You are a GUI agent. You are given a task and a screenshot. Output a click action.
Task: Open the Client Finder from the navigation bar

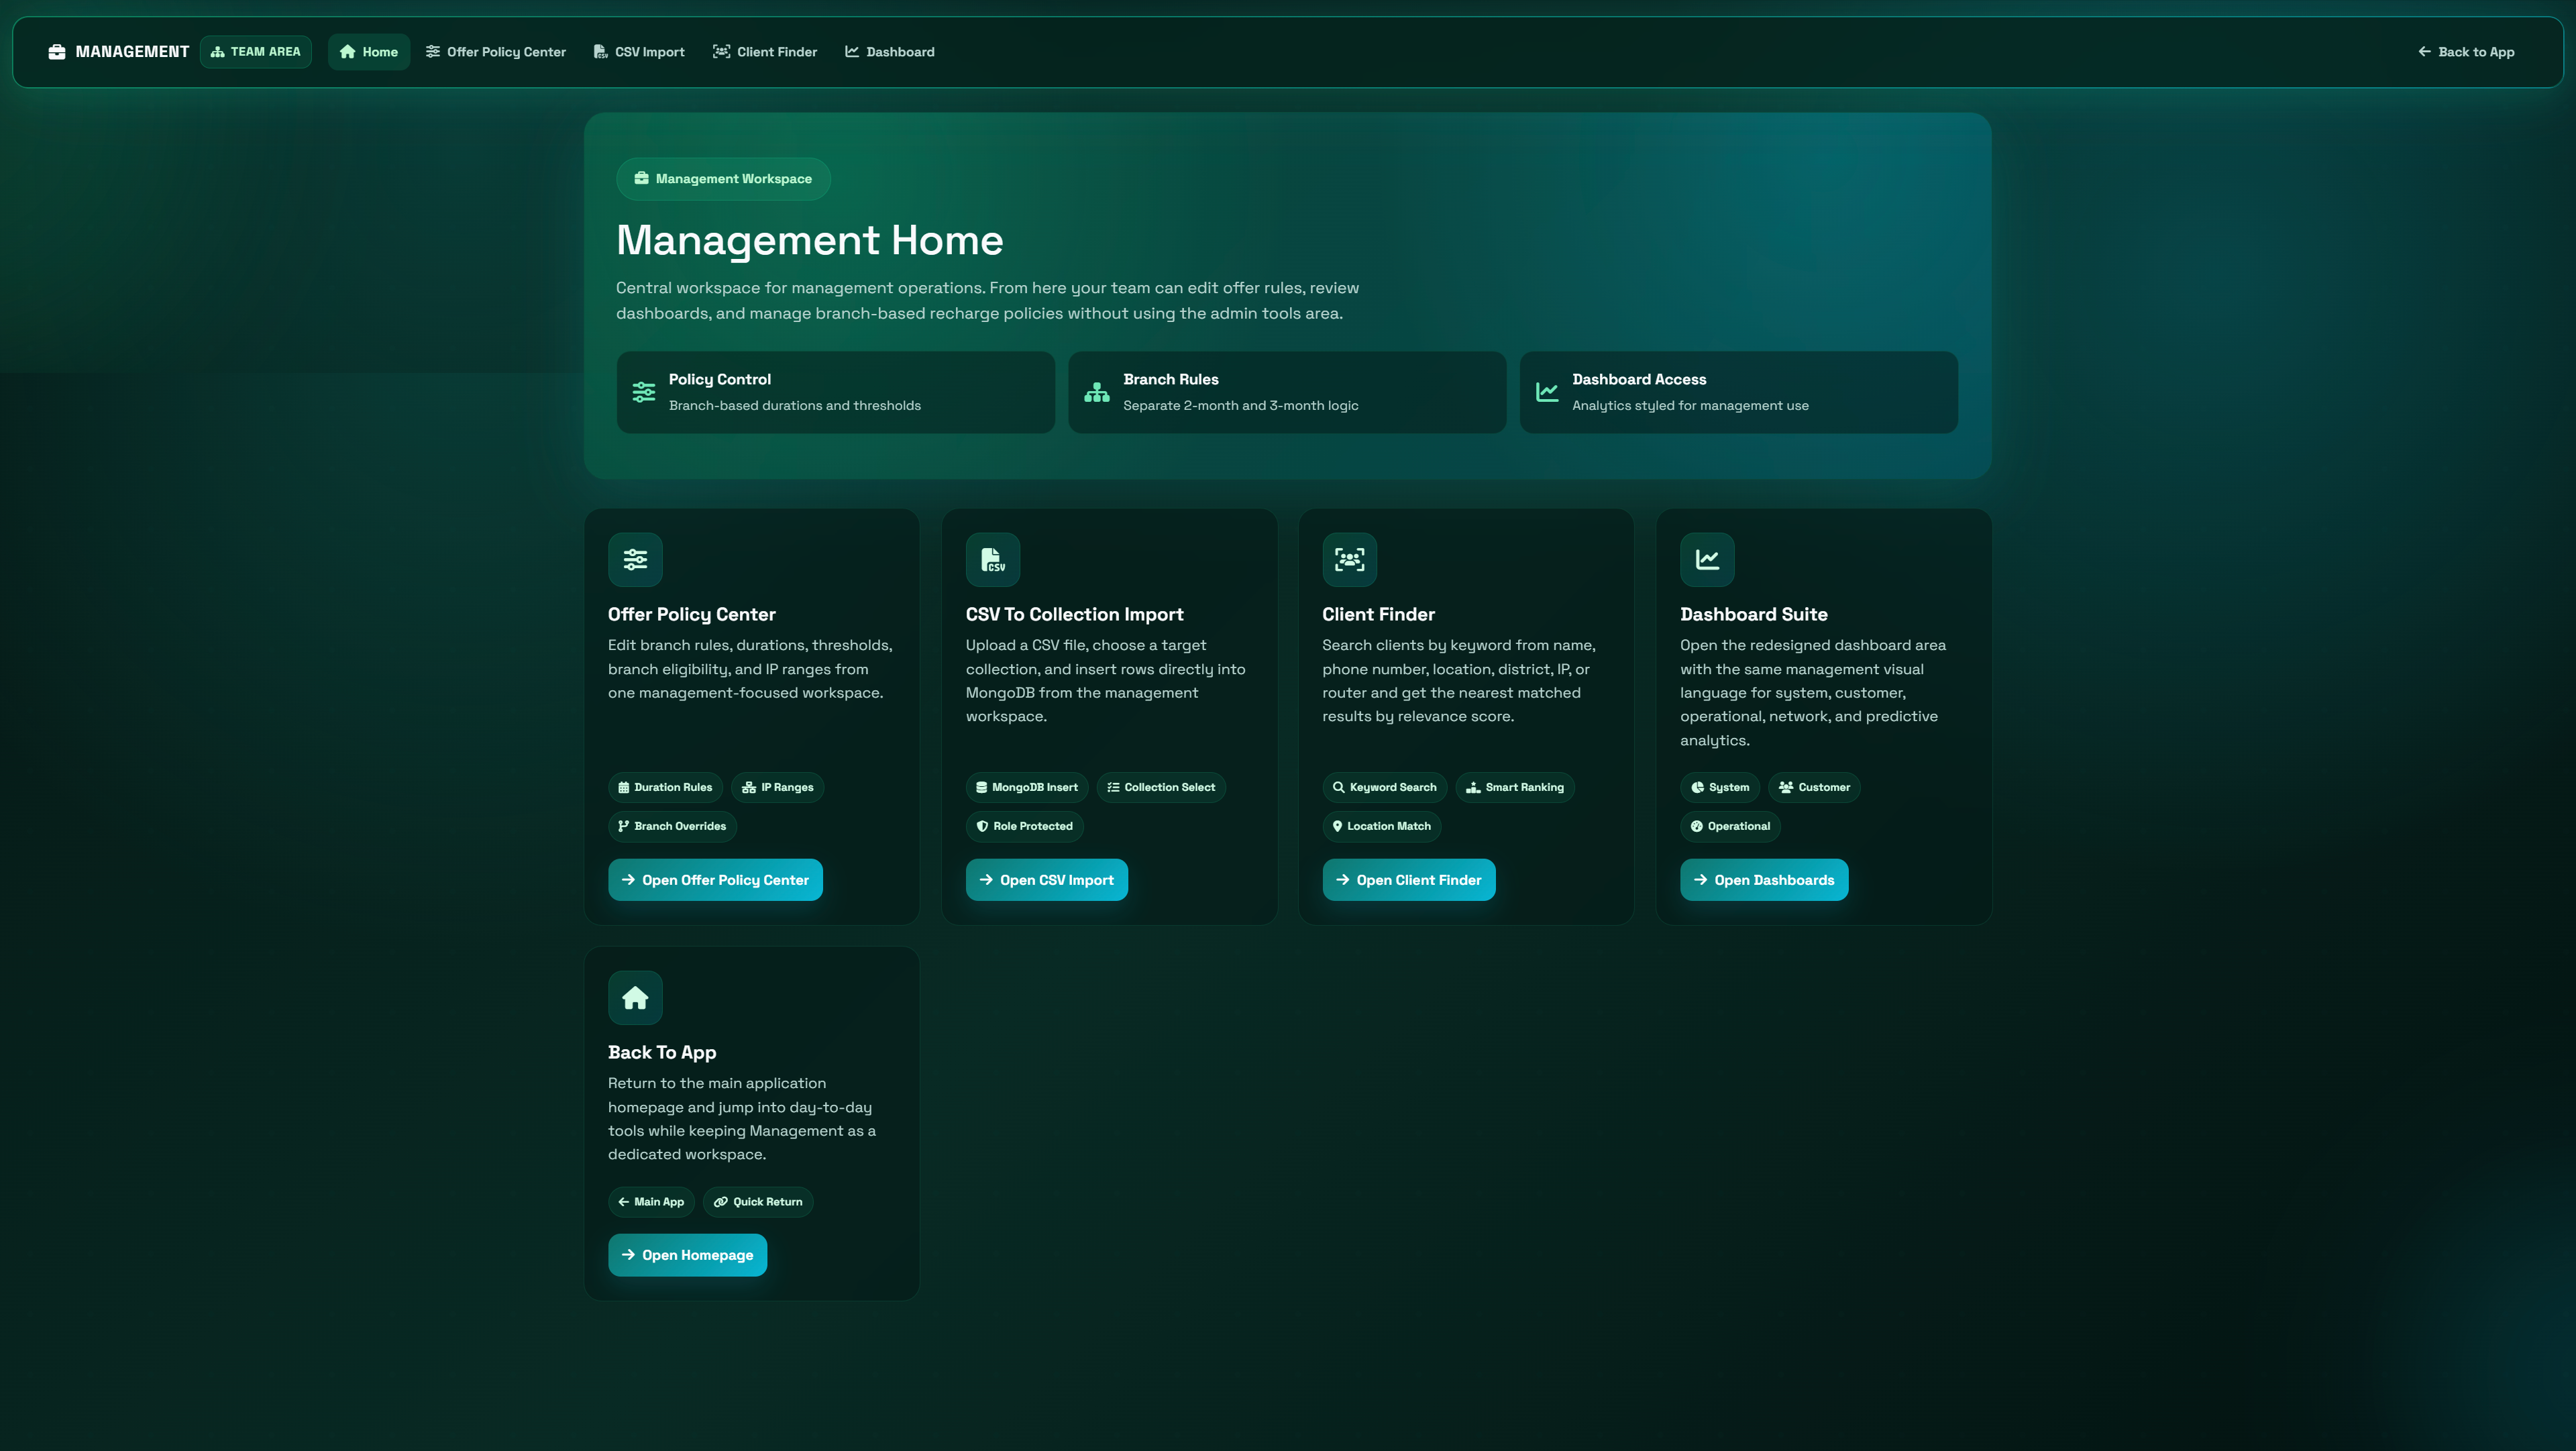pos(765,51)
